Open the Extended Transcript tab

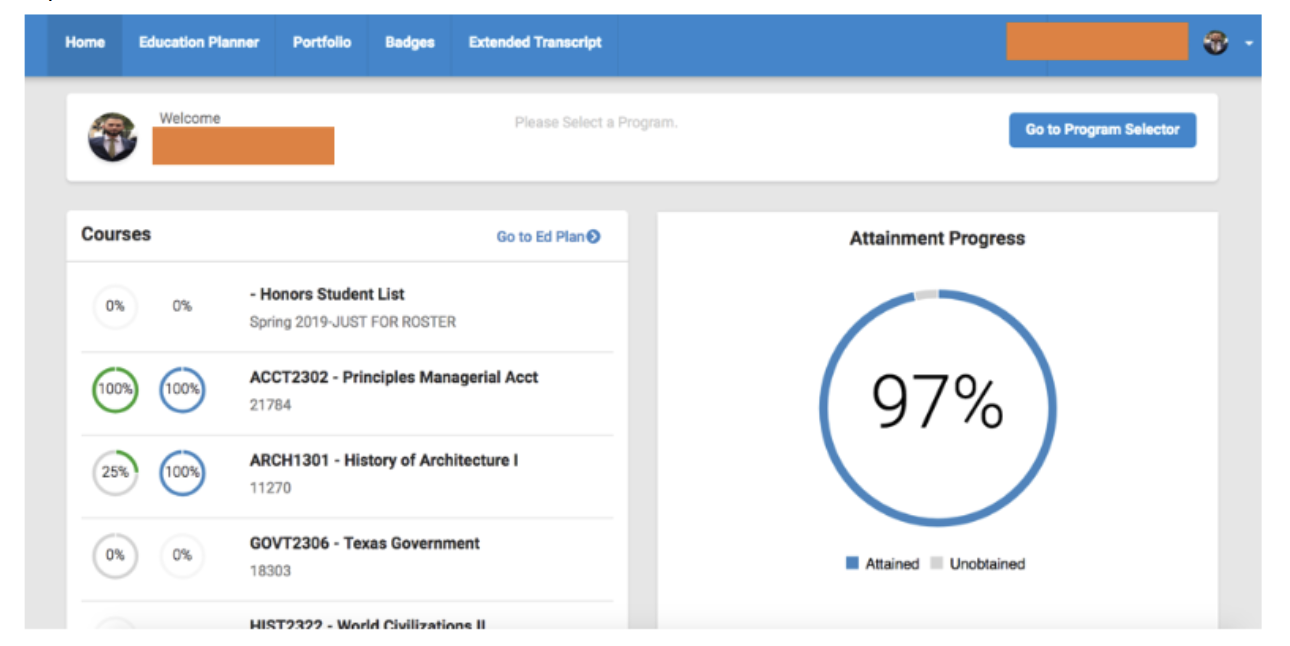[x=535, y=43]
